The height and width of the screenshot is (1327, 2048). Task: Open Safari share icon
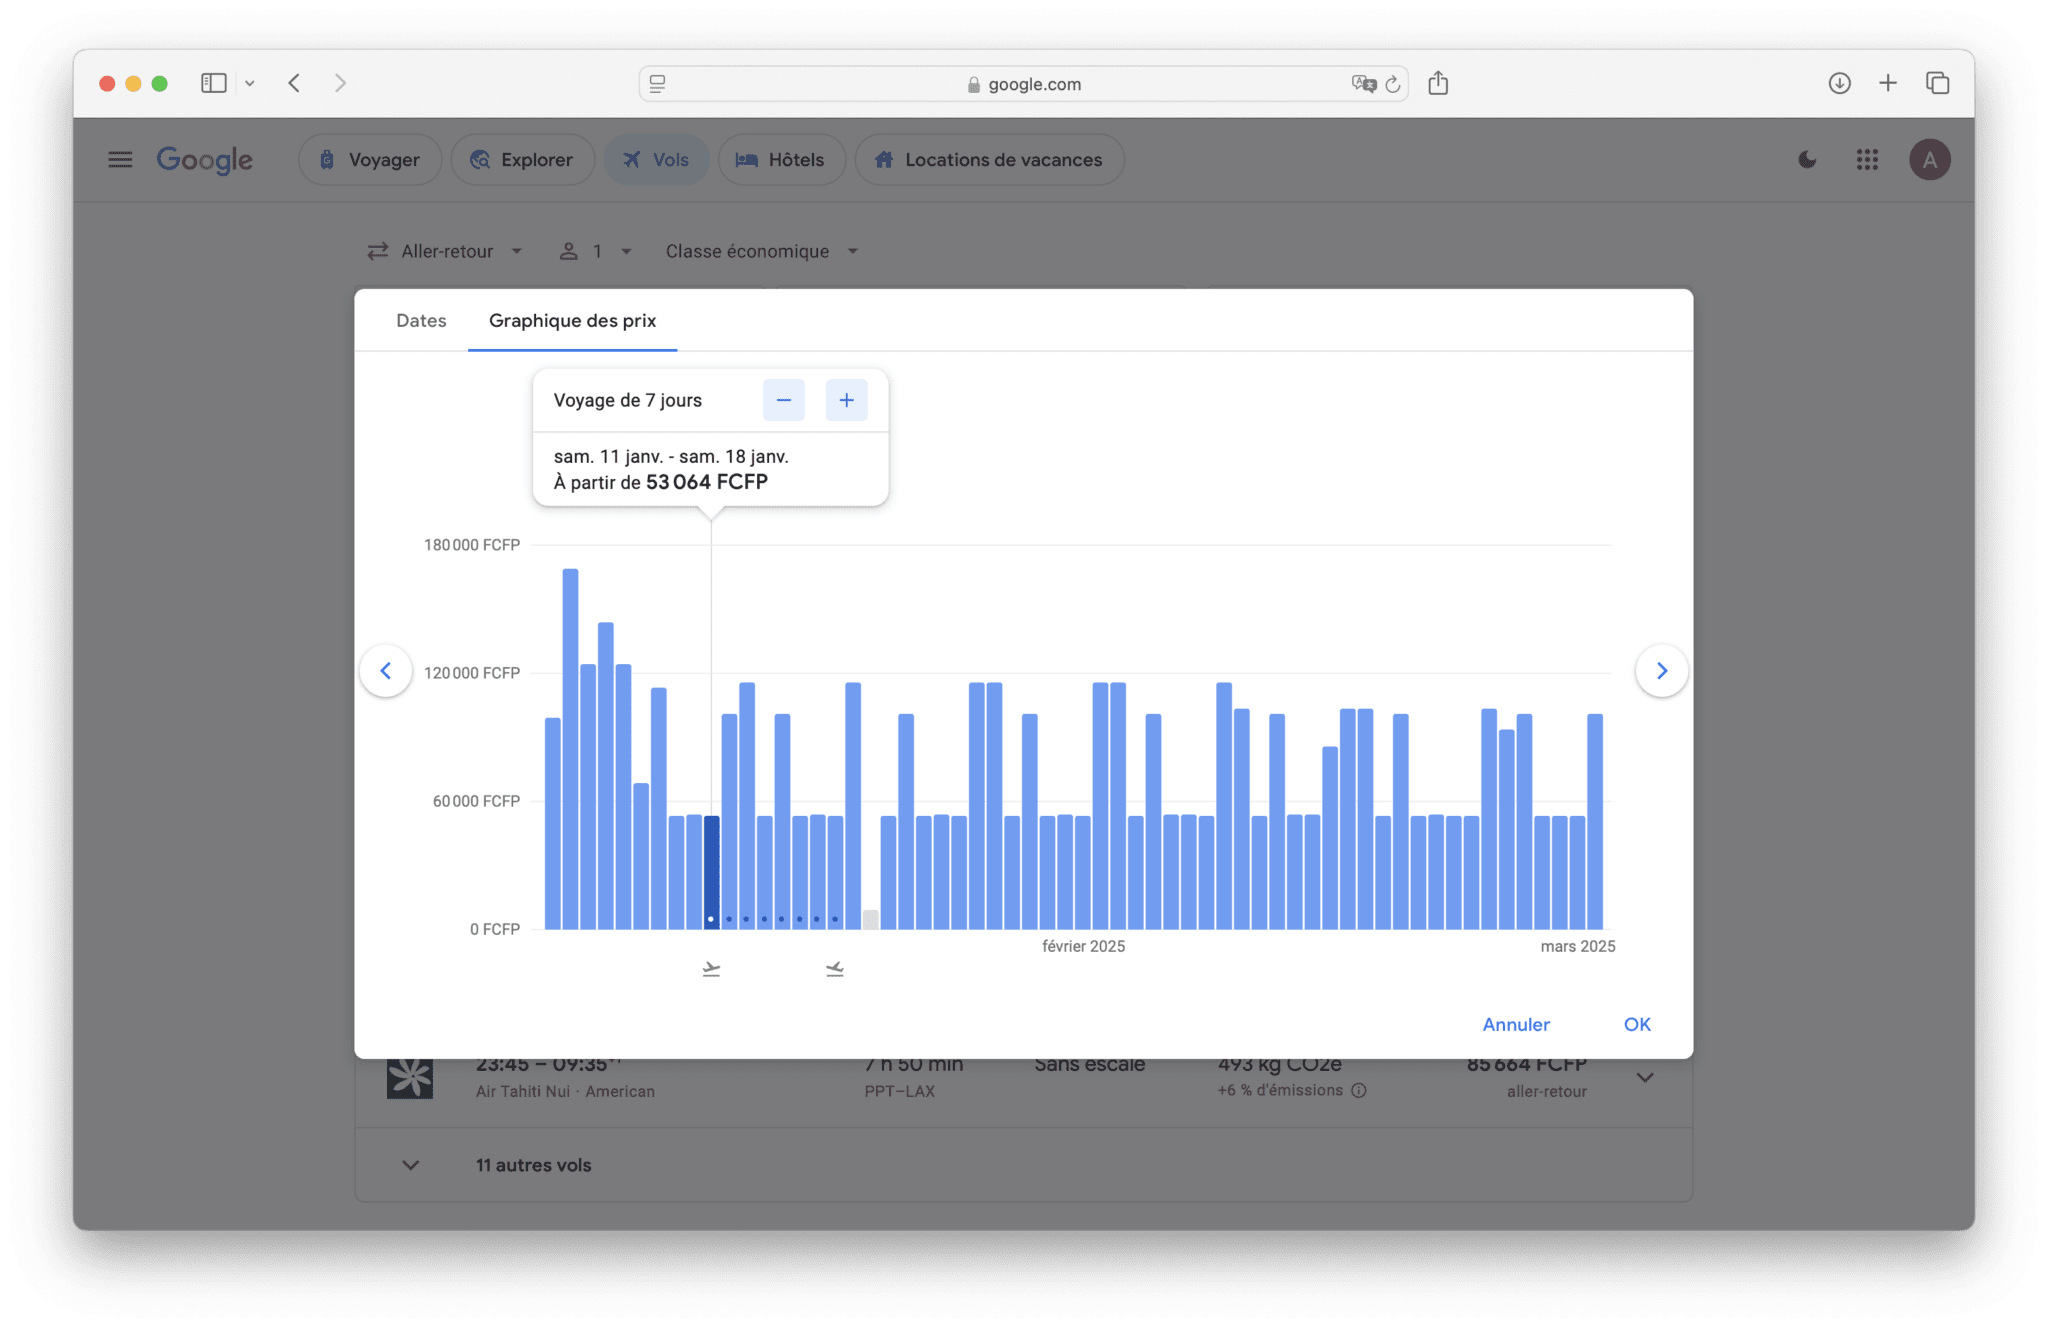pyautogui.click(x=1438, y=83)
